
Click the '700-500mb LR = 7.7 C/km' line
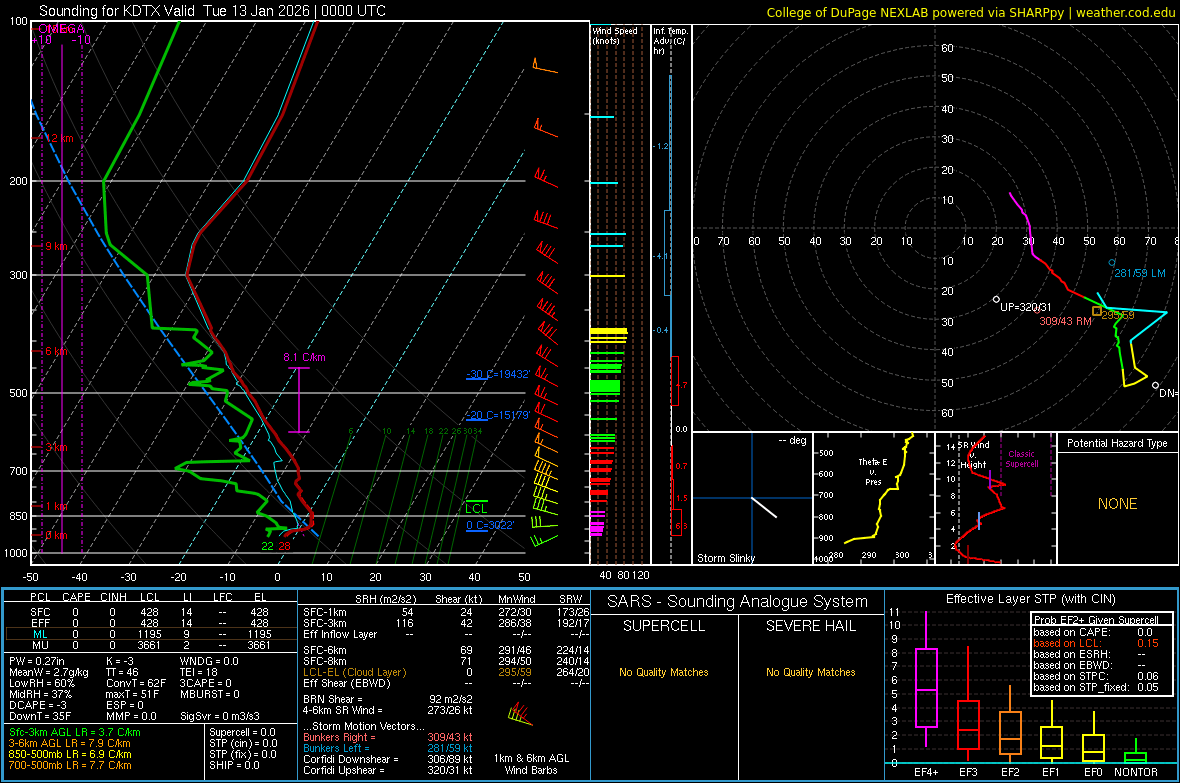tap(70, 765)
